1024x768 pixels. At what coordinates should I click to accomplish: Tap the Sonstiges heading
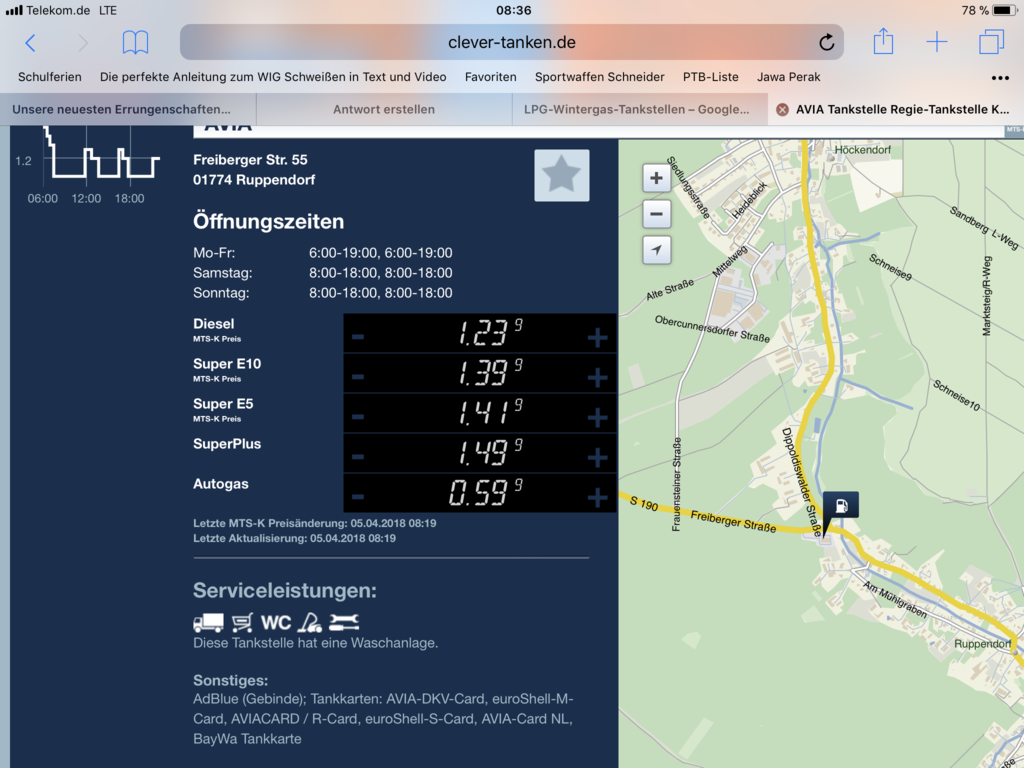point(231,680)
